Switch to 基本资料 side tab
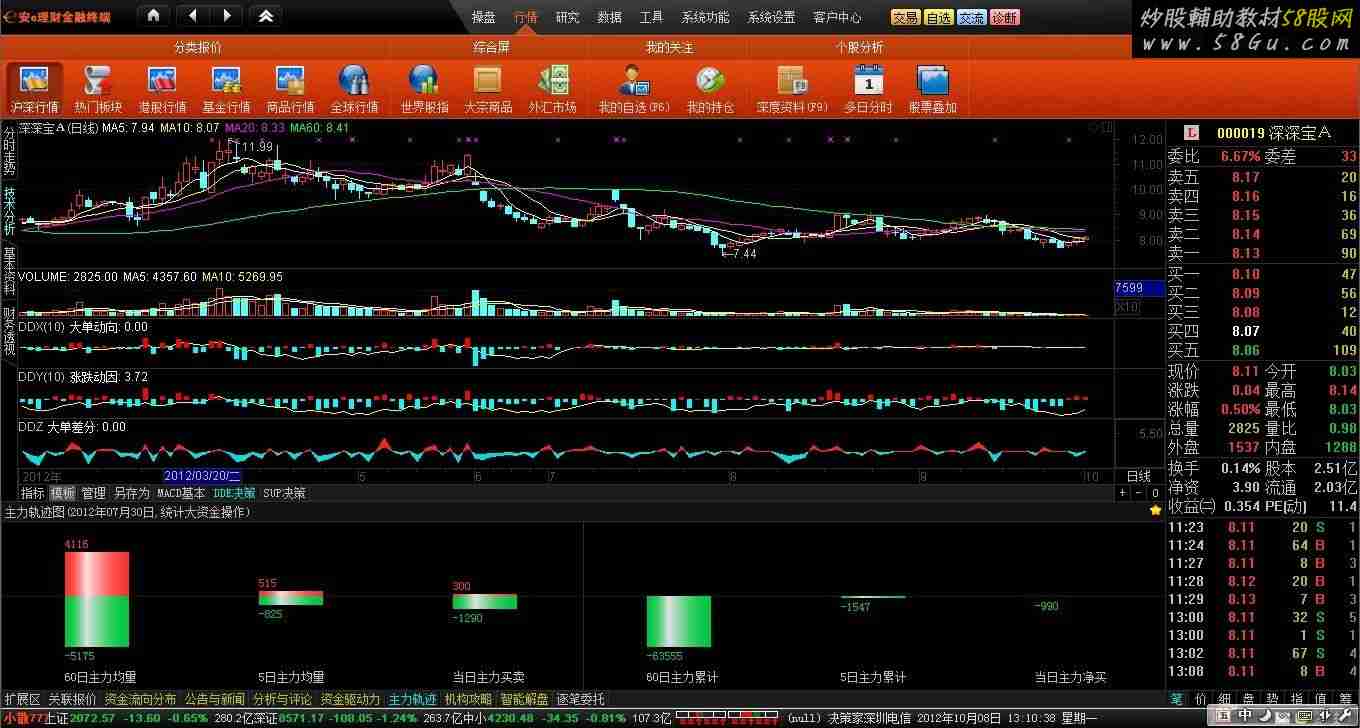The image size is (1360, 728). pos(9,270)
